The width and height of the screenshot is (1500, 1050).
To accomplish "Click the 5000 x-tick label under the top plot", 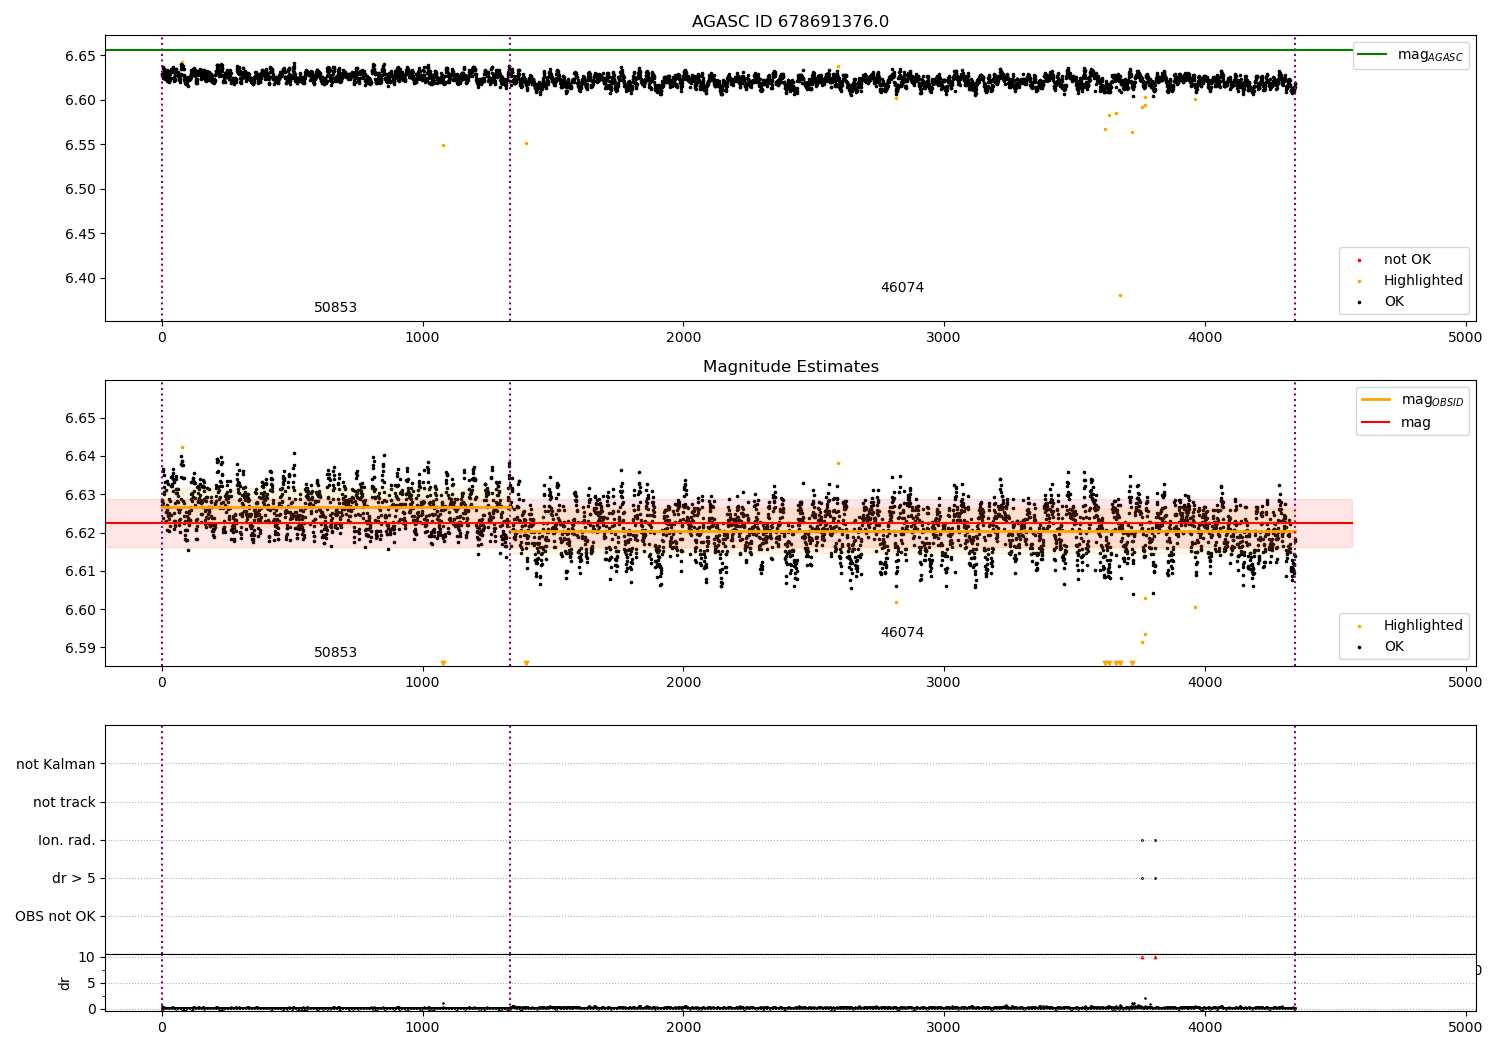I will 1465,337.
